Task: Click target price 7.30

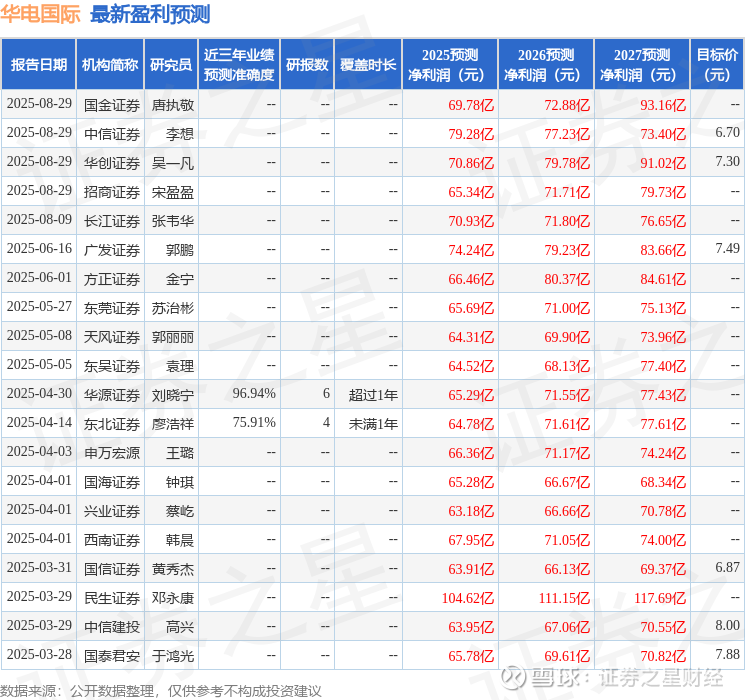Action: [727, 161]
